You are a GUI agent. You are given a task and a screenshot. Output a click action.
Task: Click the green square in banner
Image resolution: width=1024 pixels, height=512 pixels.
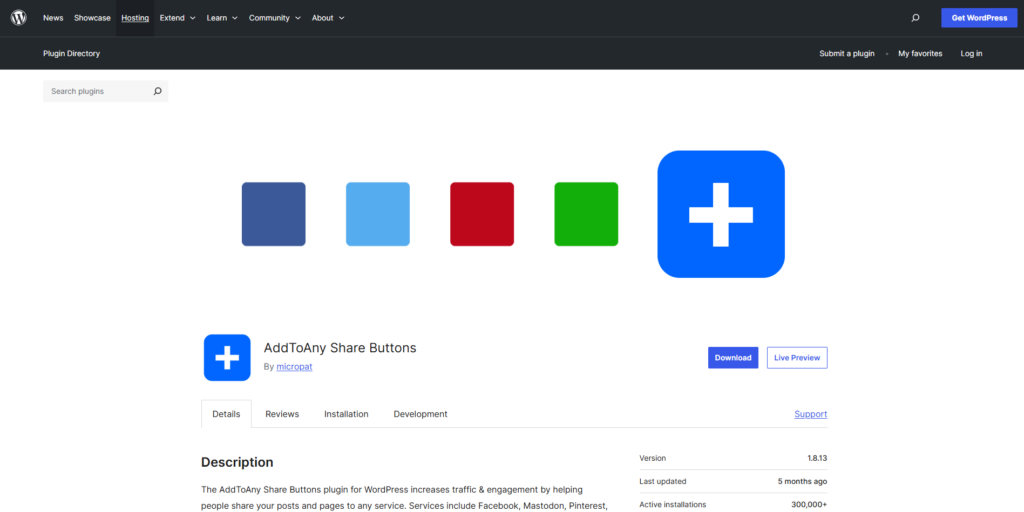[586, 214]
